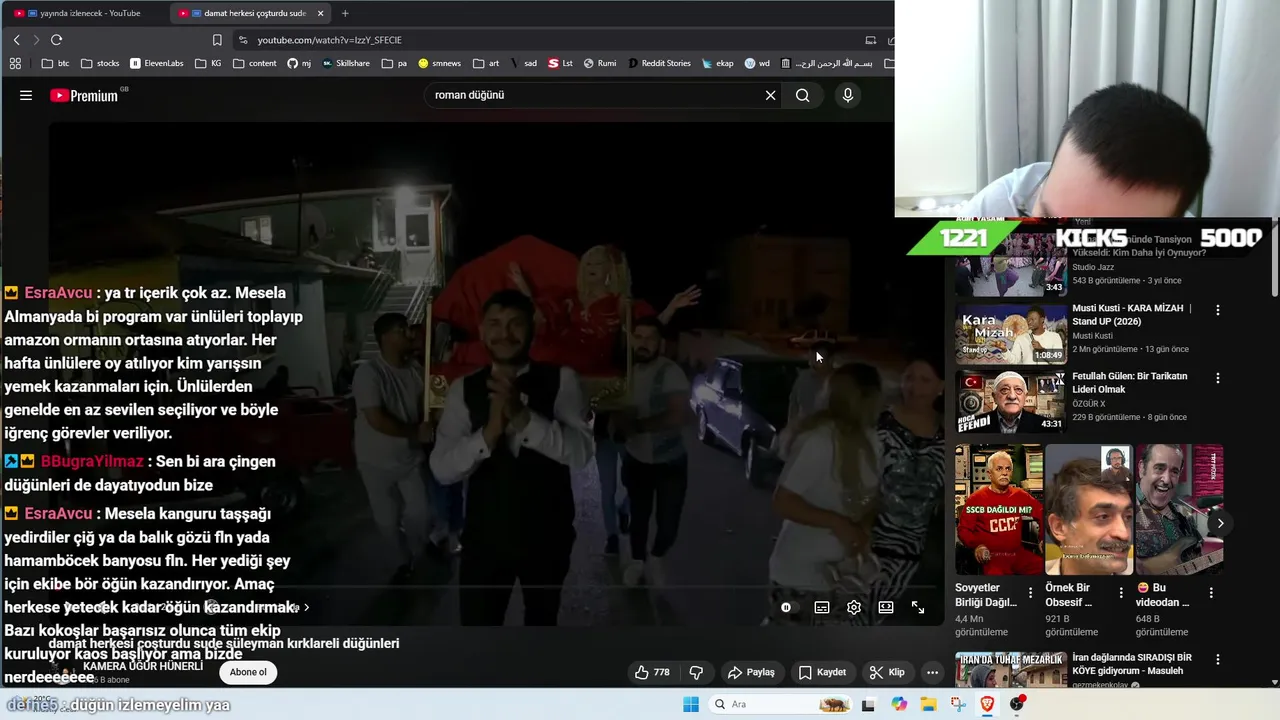Click the taskbar 'Ara' search box
Viewport: 1280px width, 720px height.
tap(780, 704)
